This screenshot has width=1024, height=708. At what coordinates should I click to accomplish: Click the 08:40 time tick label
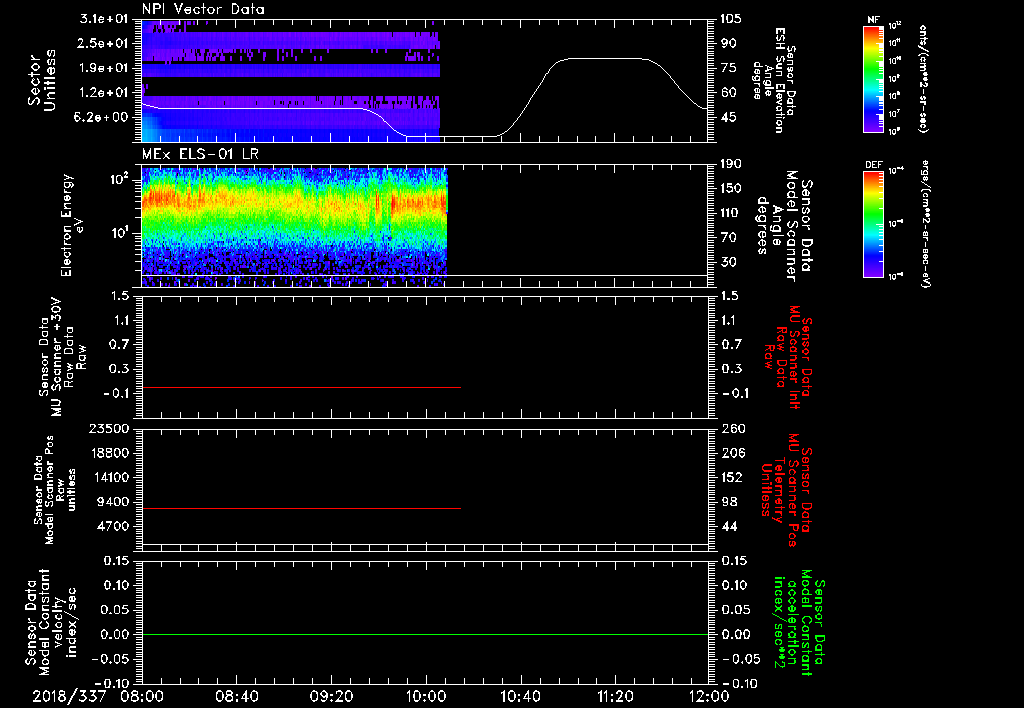pyautogui.click(x=236, y=696)
